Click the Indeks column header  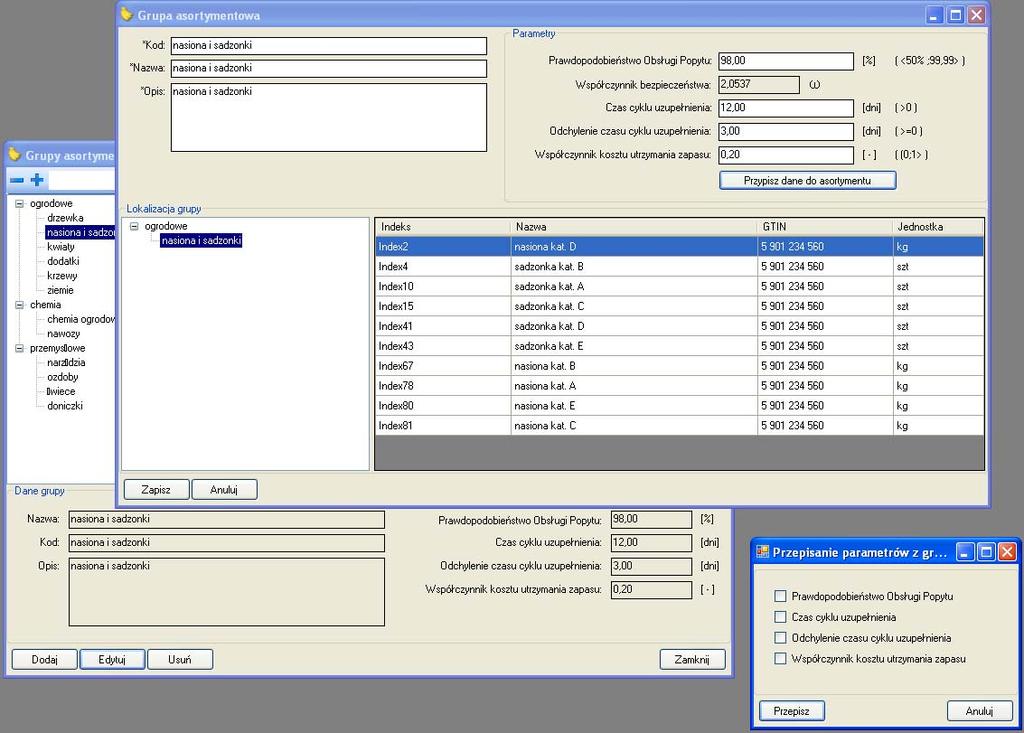442,227
